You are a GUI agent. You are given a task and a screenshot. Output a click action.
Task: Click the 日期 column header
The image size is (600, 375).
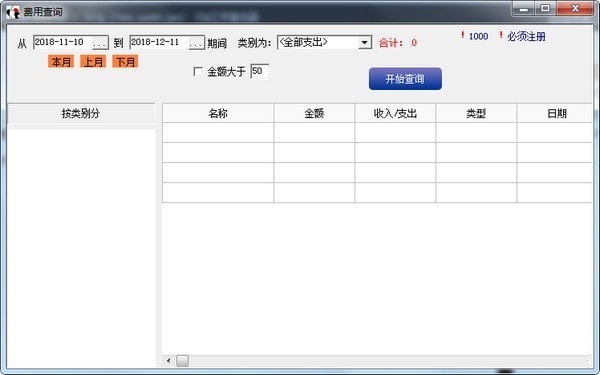coord(555,113)
